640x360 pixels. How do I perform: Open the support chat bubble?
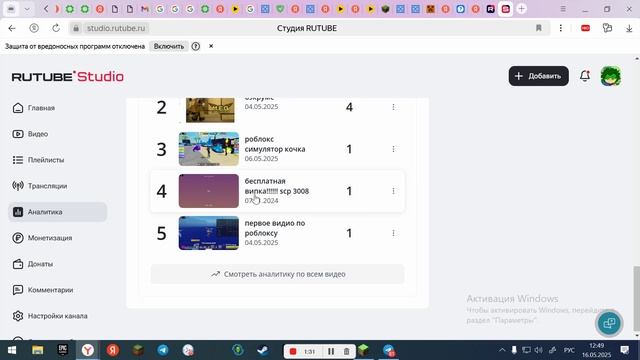click(x=609, y=323)
